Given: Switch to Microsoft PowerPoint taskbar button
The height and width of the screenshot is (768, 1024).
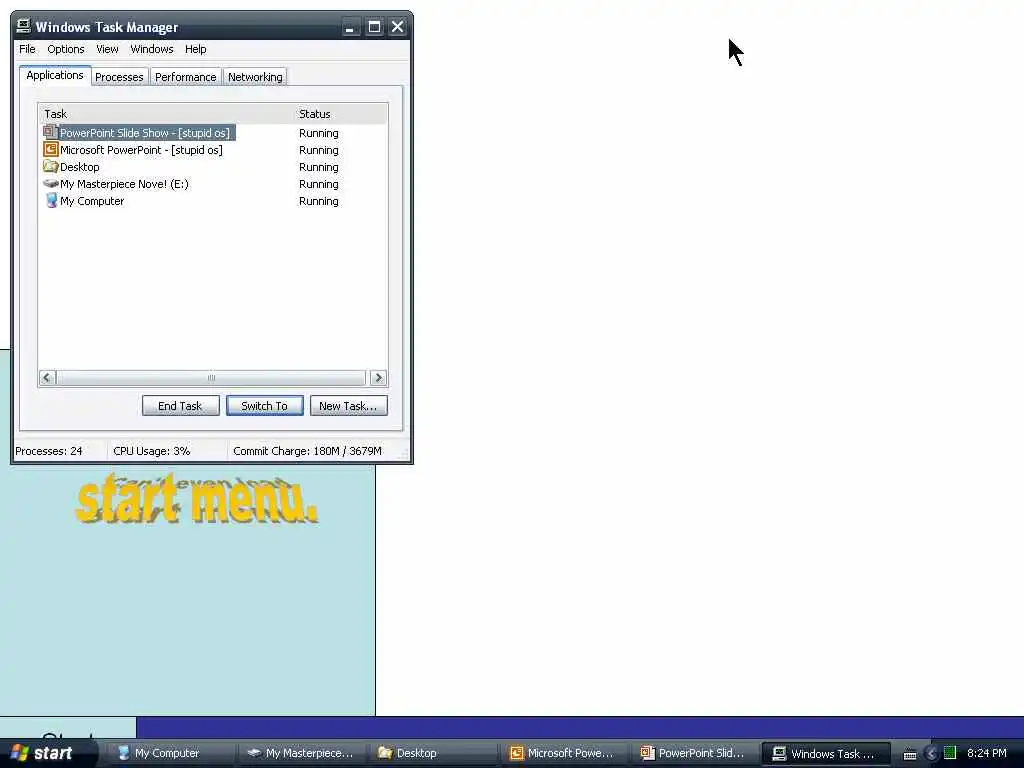Looking at the screenshot, I should pos(564,753).
